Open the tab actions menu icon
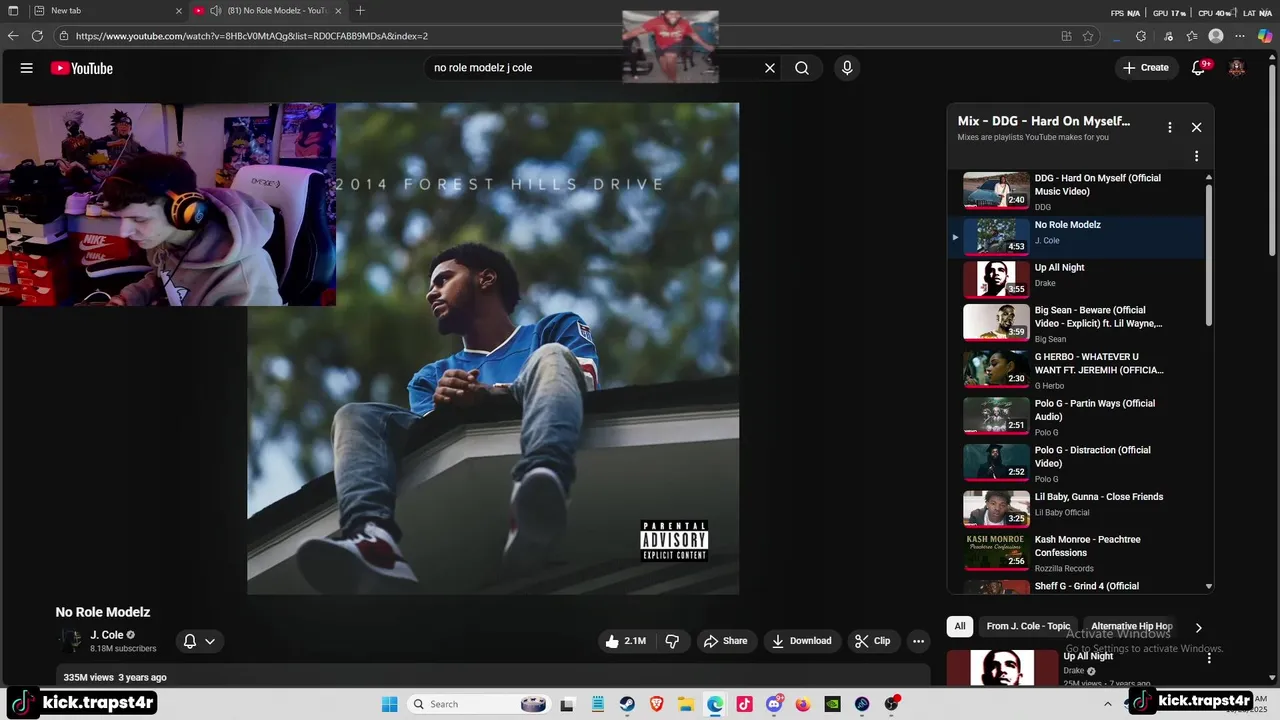The width and height of the screenshot is (1280, 720). [13, 11]
